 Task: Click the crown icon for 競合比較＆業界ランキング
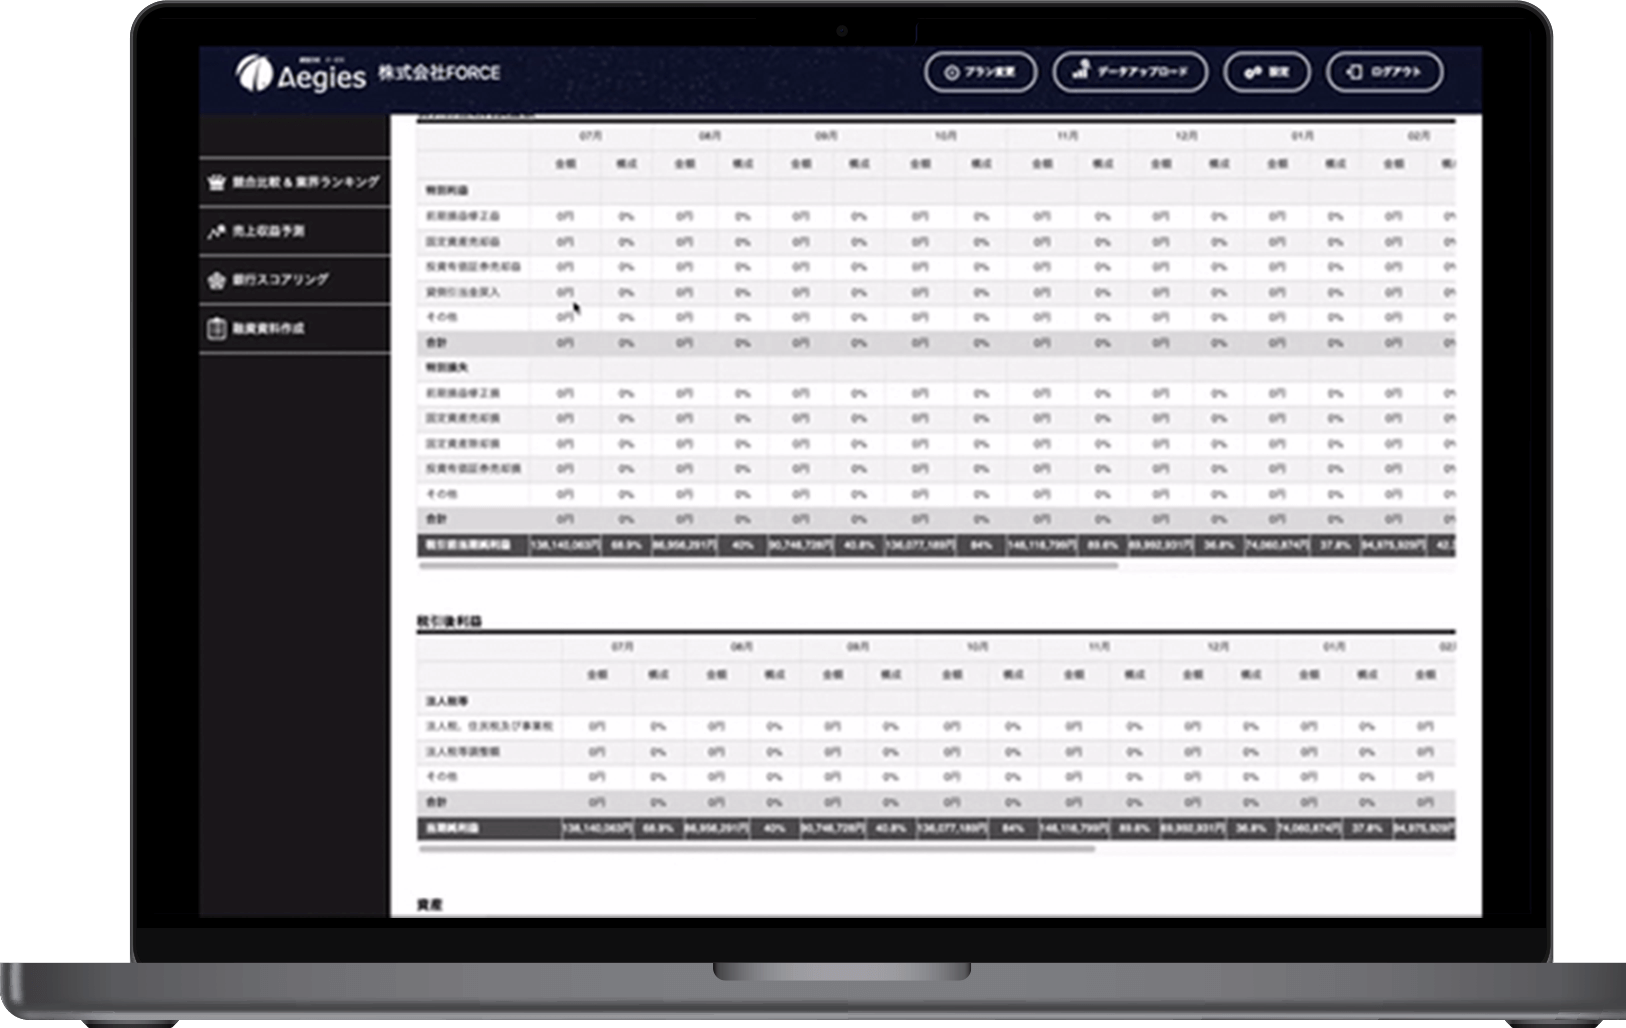tap(216, 182)
